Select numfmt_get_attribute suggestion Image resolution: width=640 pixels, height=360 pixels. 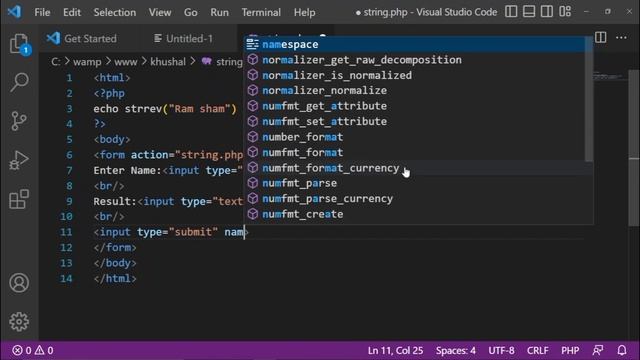[414, 106]
